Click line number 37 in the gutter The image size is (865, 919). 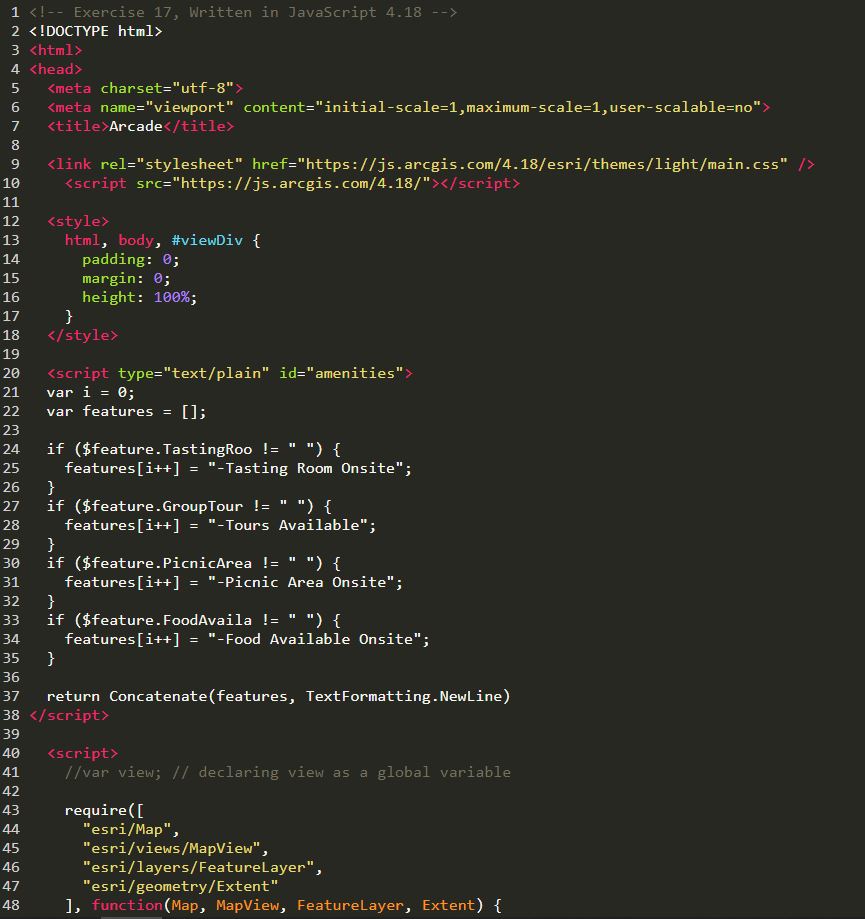[x=11, y=696]
